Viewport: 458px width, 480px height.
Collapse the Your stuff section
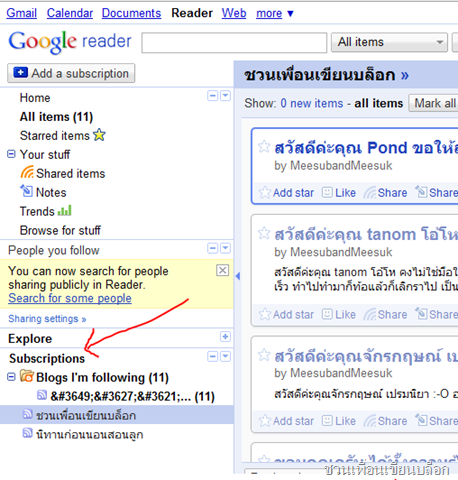point(11,154)
